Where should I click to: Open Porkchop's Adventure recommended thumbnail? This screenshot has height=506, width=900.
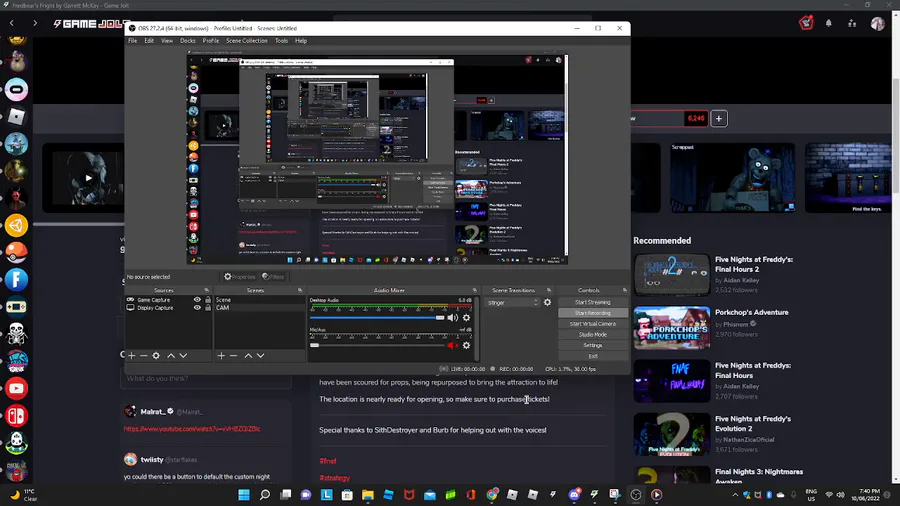(672, 328)
